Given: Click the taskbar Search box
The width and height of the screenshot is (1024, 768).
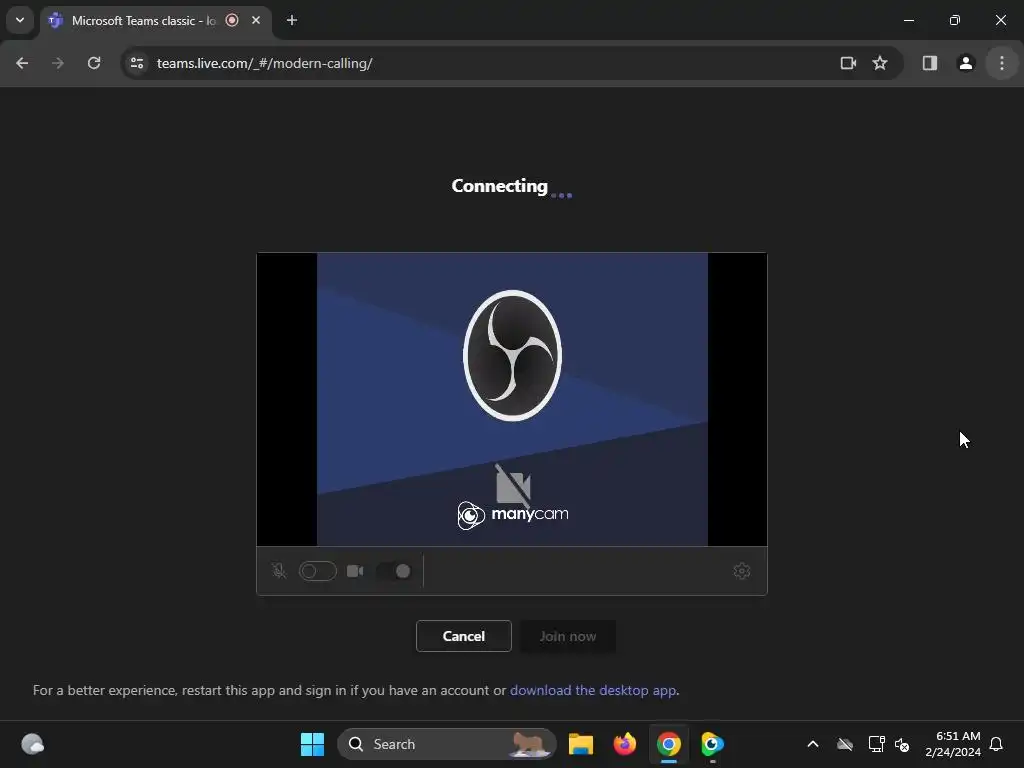Looking at the screenshot, I should click(447, 744).
